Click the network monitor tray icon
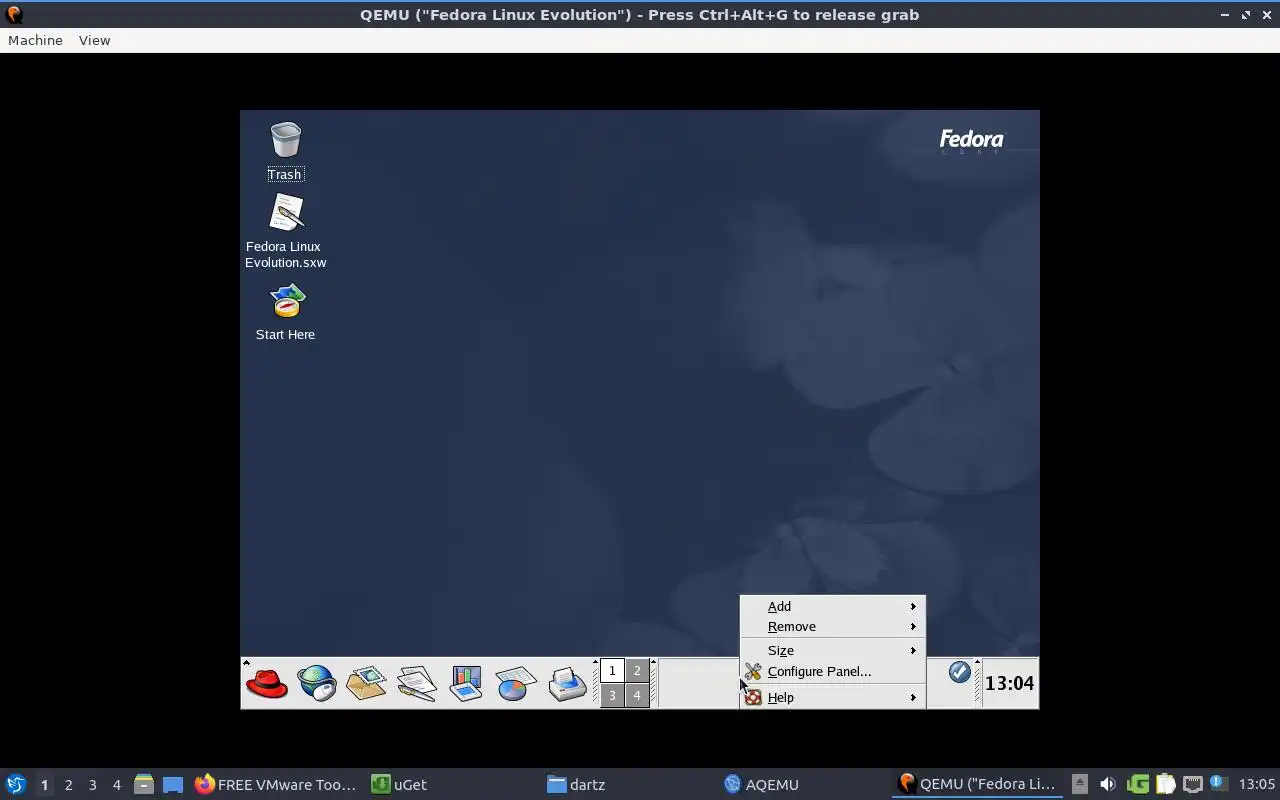This screenshot has width=1280, height=800. click(x=1192, y=784)
